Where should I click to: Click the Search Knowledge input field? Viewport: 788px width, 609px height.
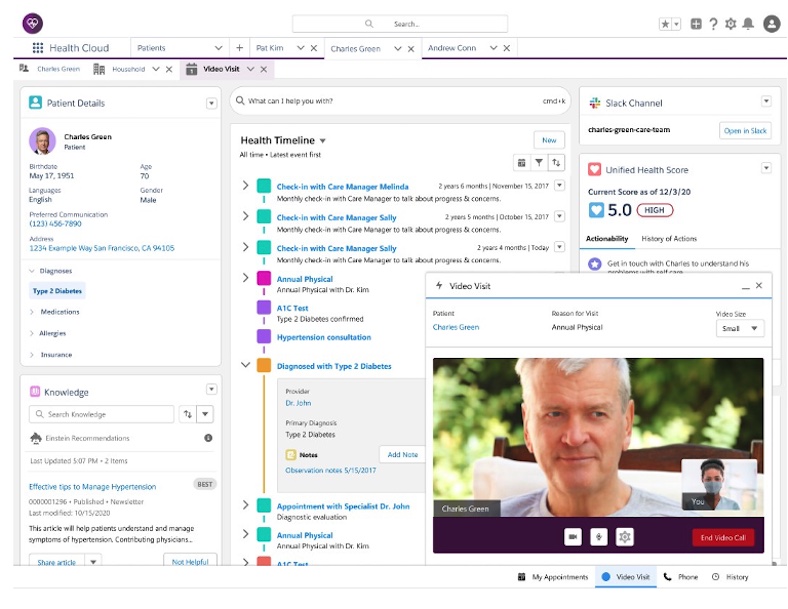click(x=105, y=414)
